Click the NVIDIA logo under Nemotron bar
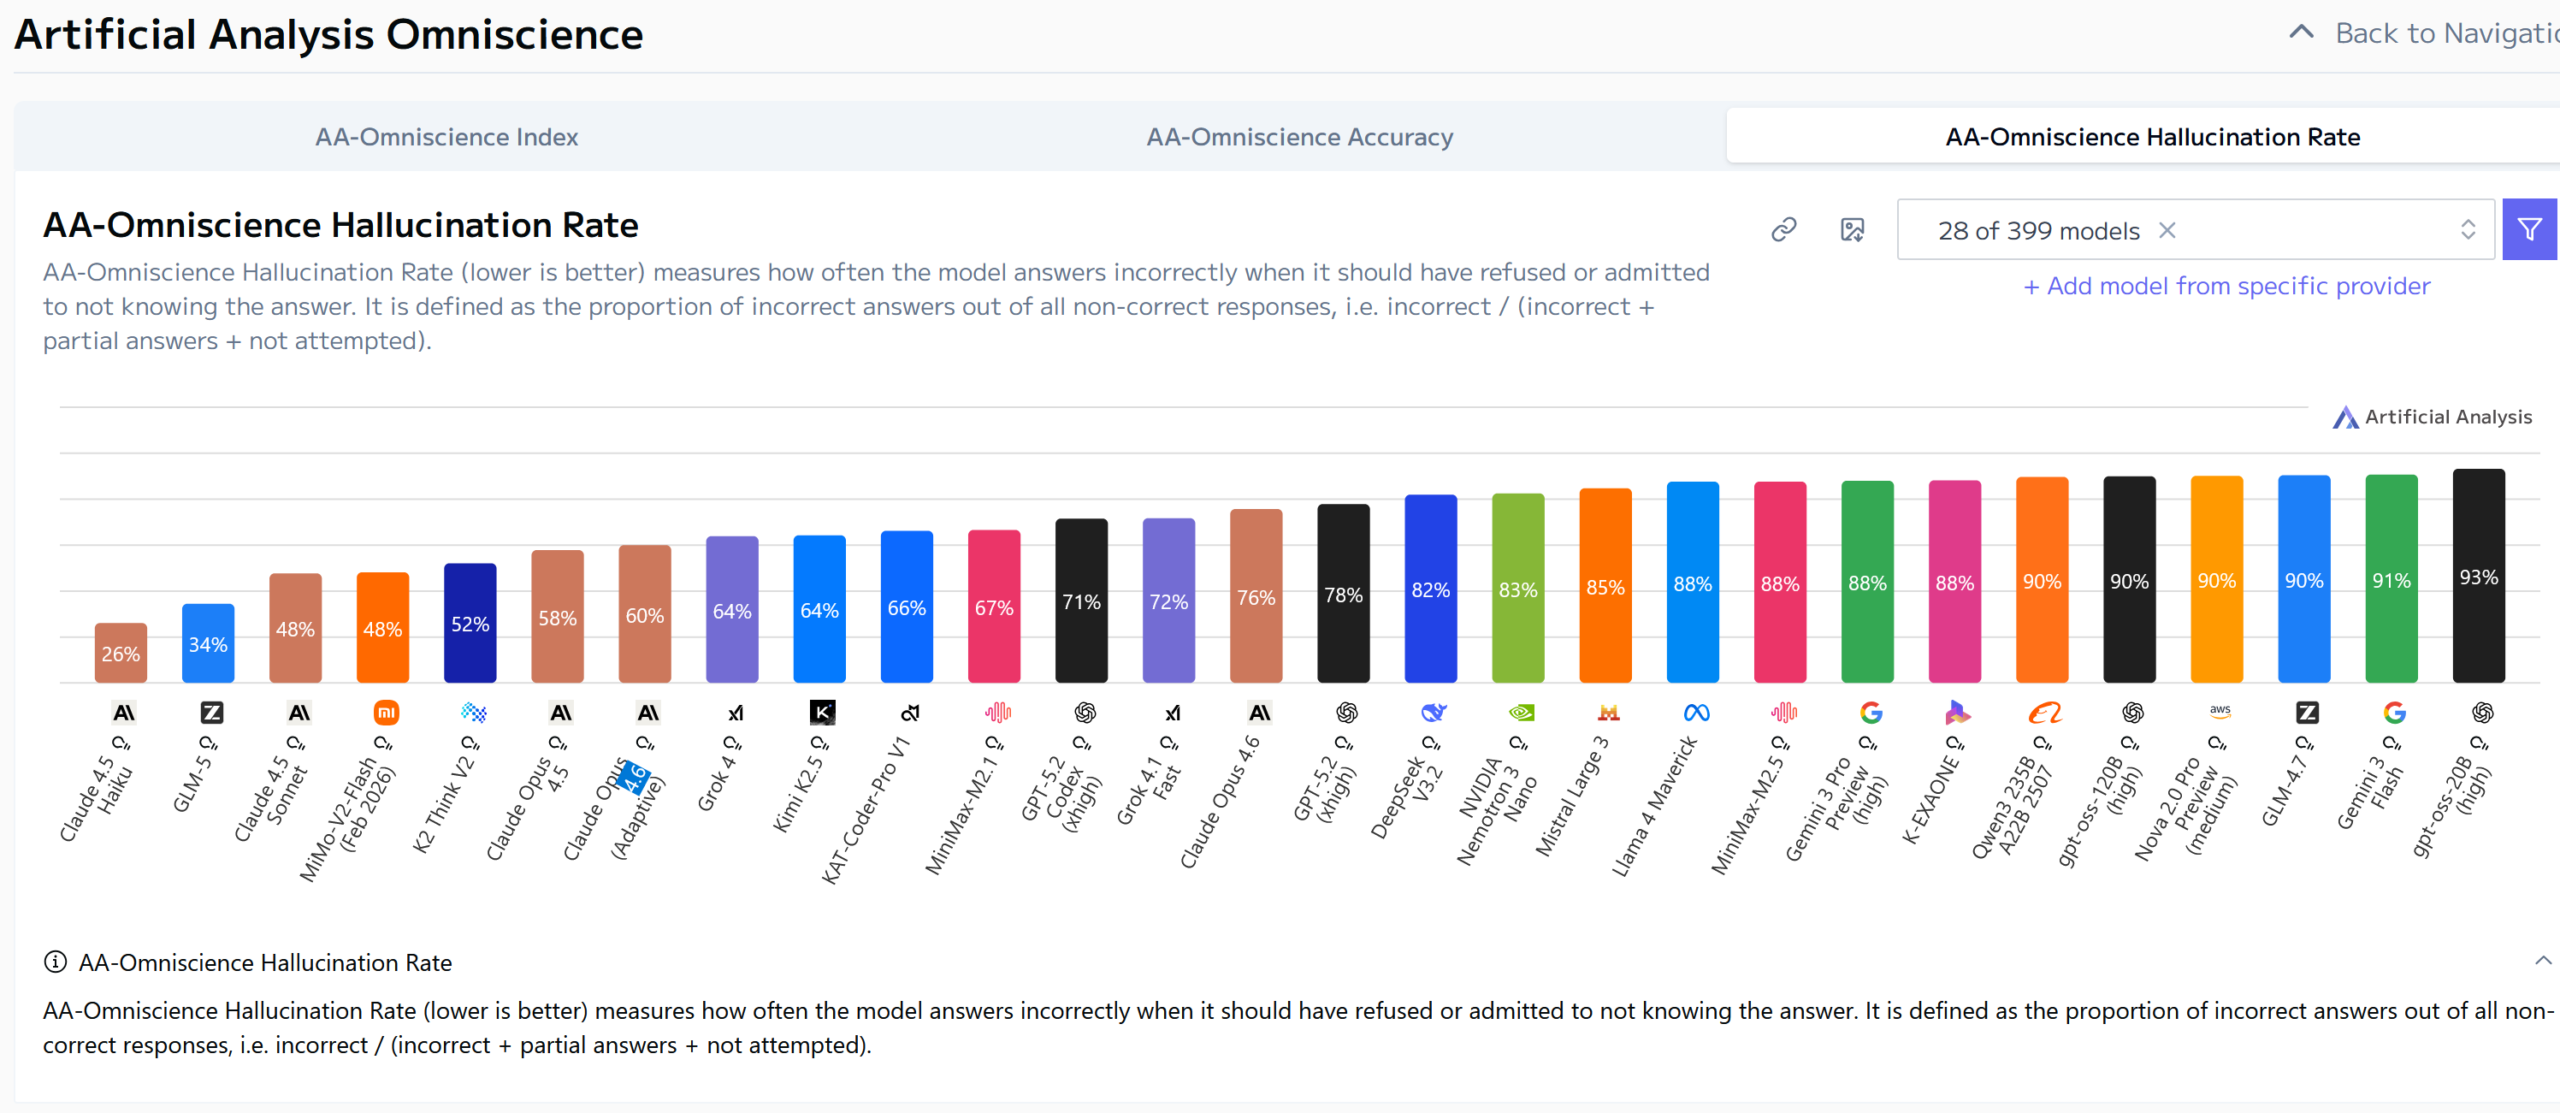The width and height of the screenshot is (2560, 1113). [1521, 713]
